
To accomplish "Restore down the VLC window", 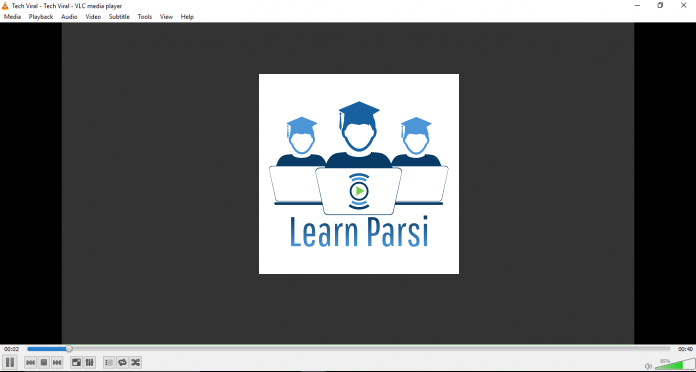I will click(x=660, y=6).
